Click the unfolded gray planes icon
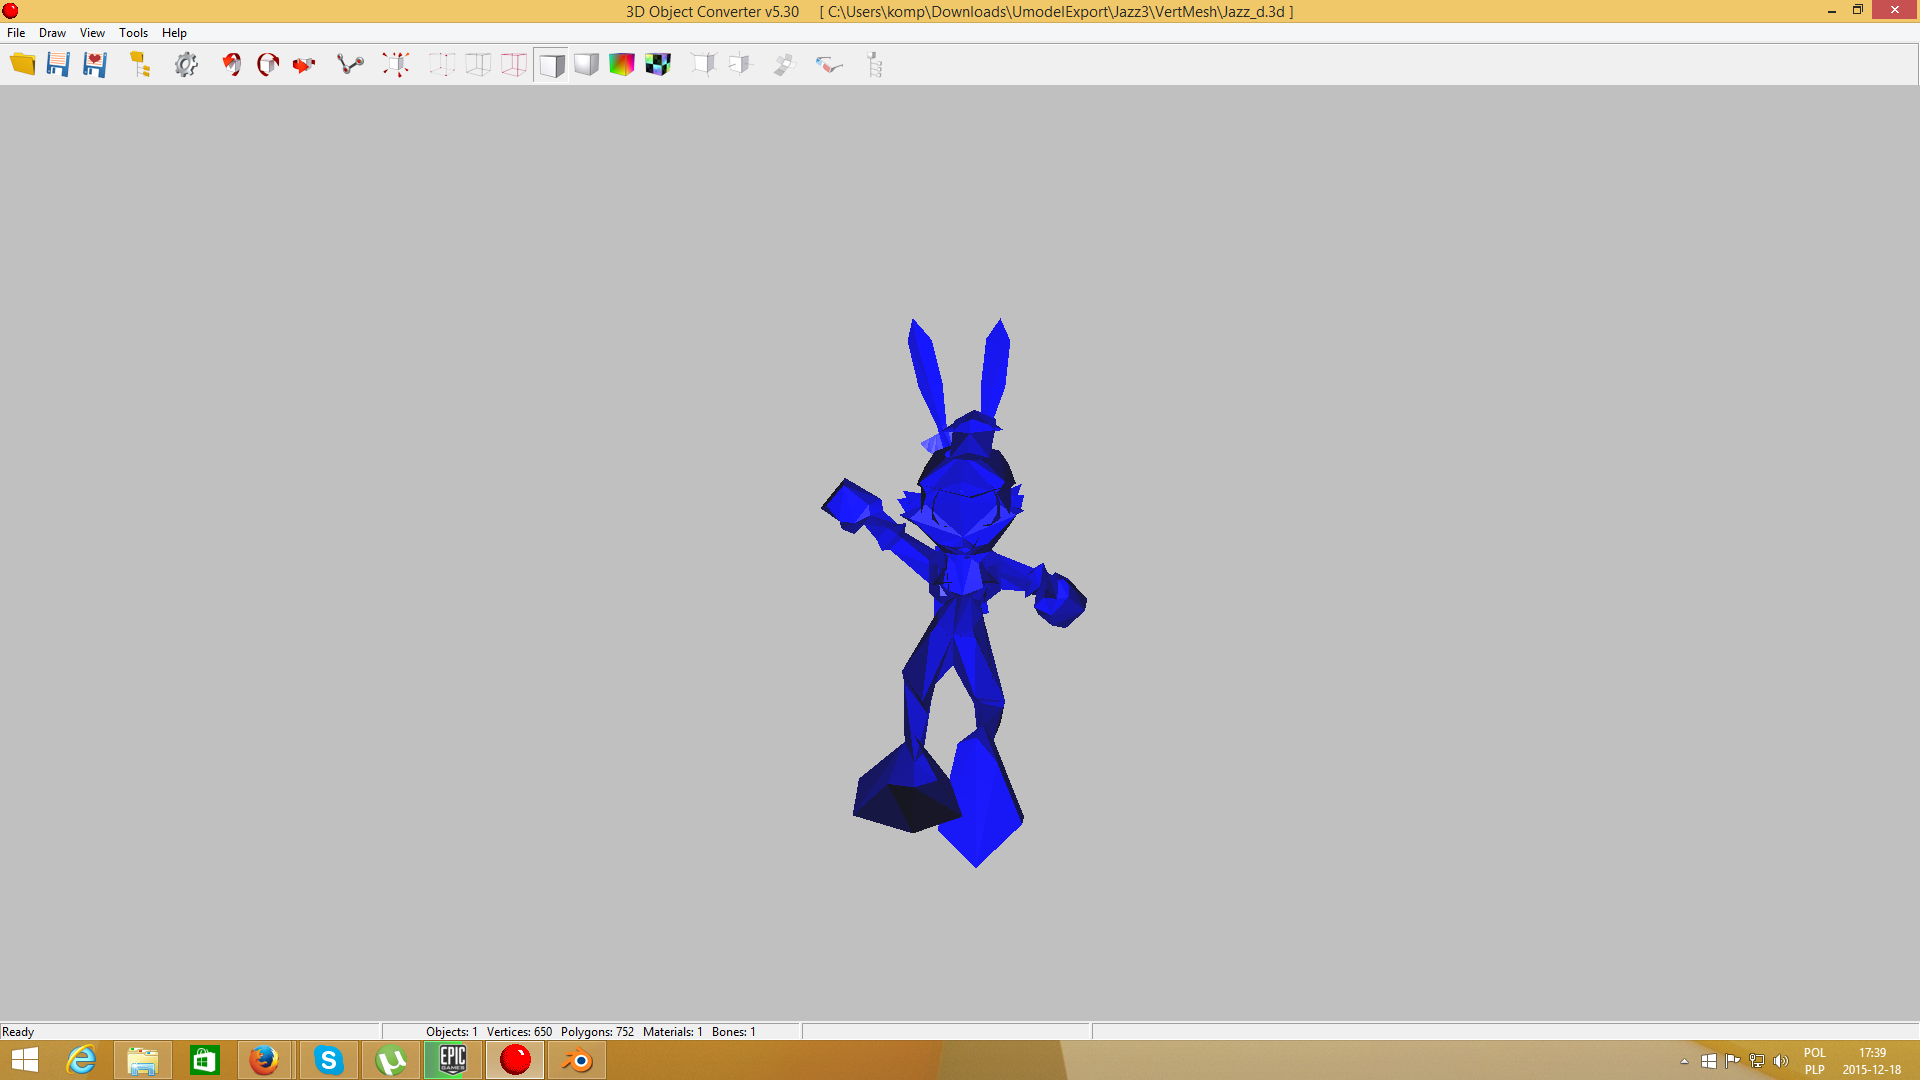This screenshot has width=1920, height=1080. [785, 65]
